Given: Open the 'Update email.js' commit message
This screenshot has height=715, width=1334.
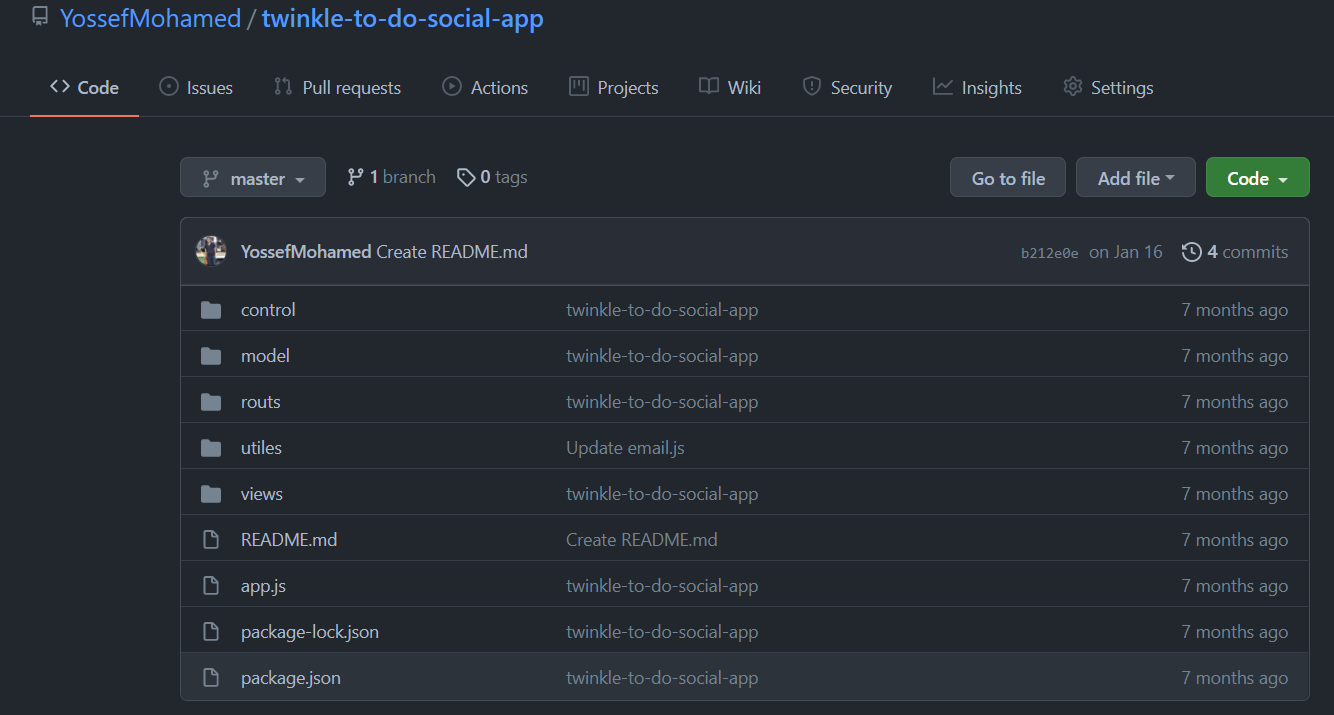Looking at the screenshot, I should click(x=625, y=447).
